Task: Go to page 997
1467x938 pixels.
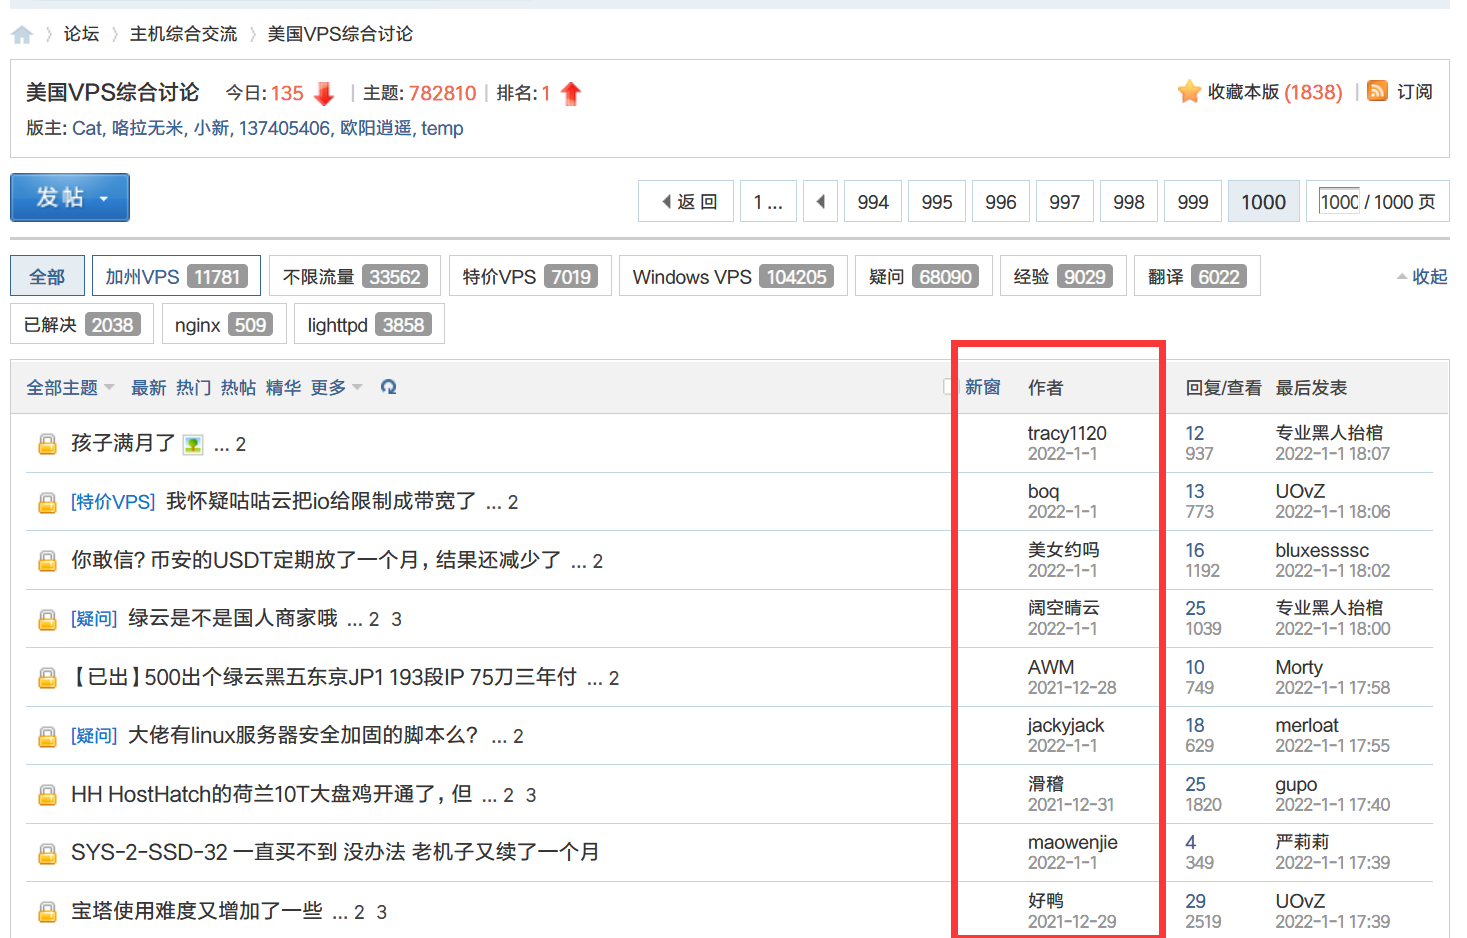Action: pyautogui.click(x=1065, y=201)
